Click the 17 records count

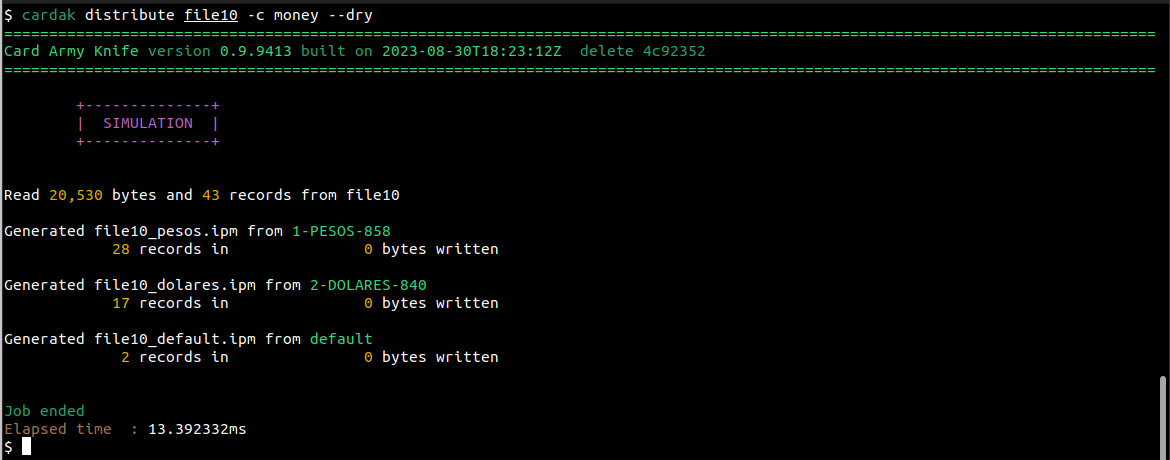121,303
